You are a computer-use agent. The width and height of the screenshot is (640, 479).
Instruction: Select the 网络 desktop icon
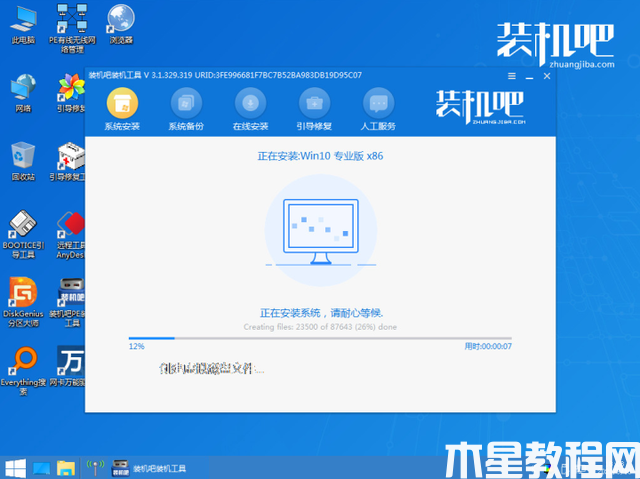pyautogui.click(x=23, y=93)
